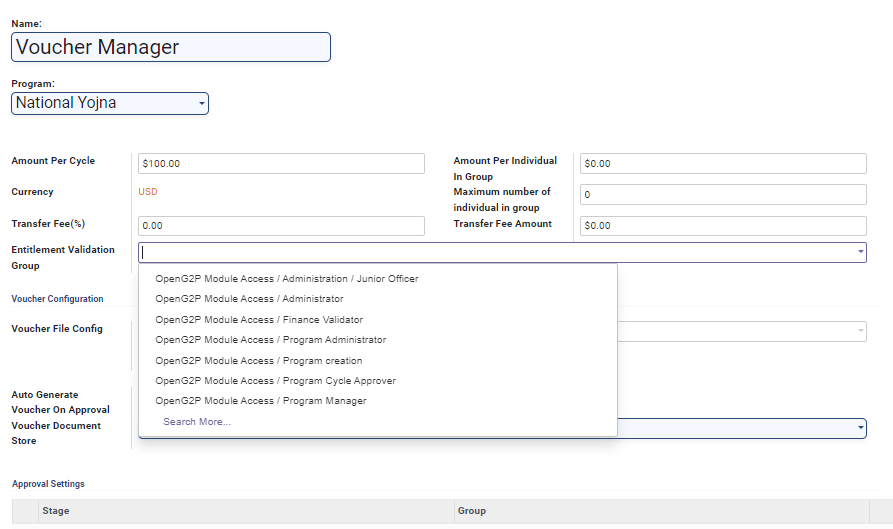Click the Entitlement Validation Group text input
The height and width of the screenshot is (529, 893).
point(495,253)
